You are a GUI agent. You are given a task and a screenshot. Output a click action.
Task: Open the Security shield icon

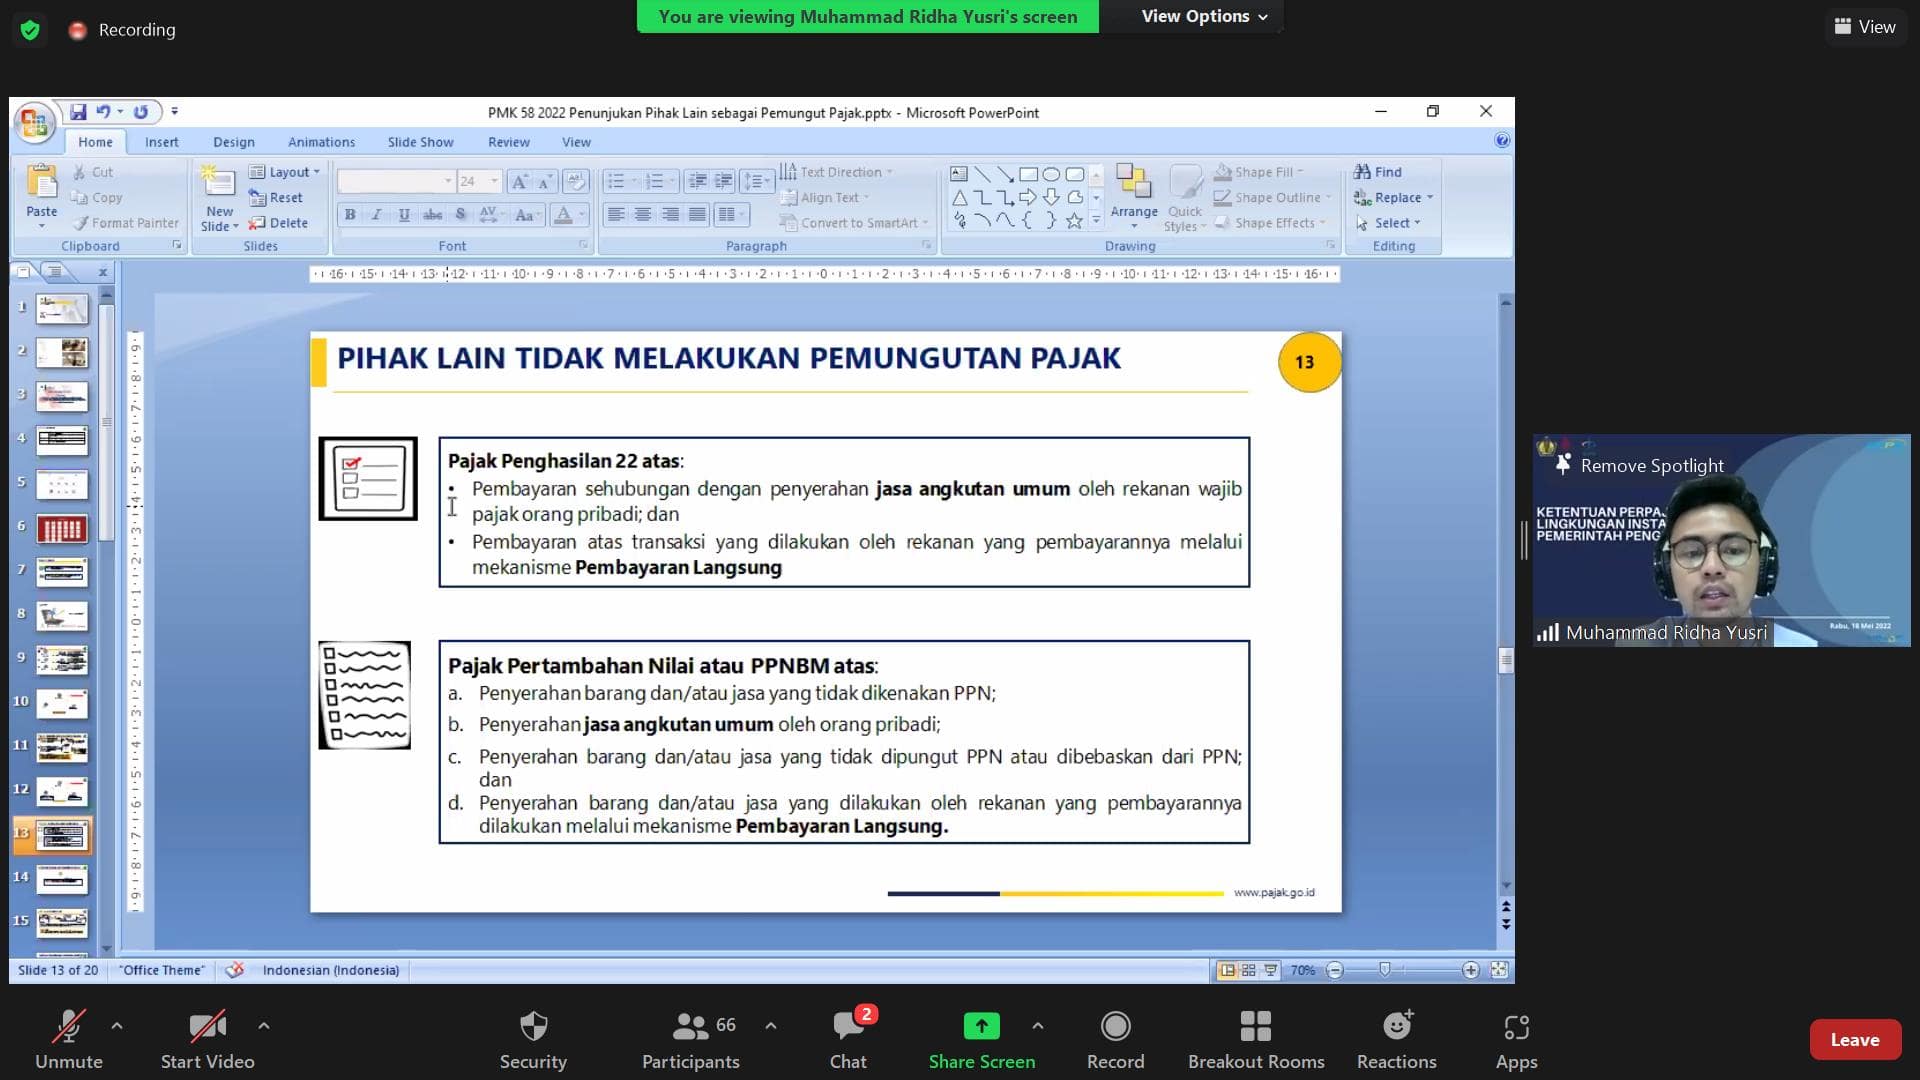coord(533,1038)
